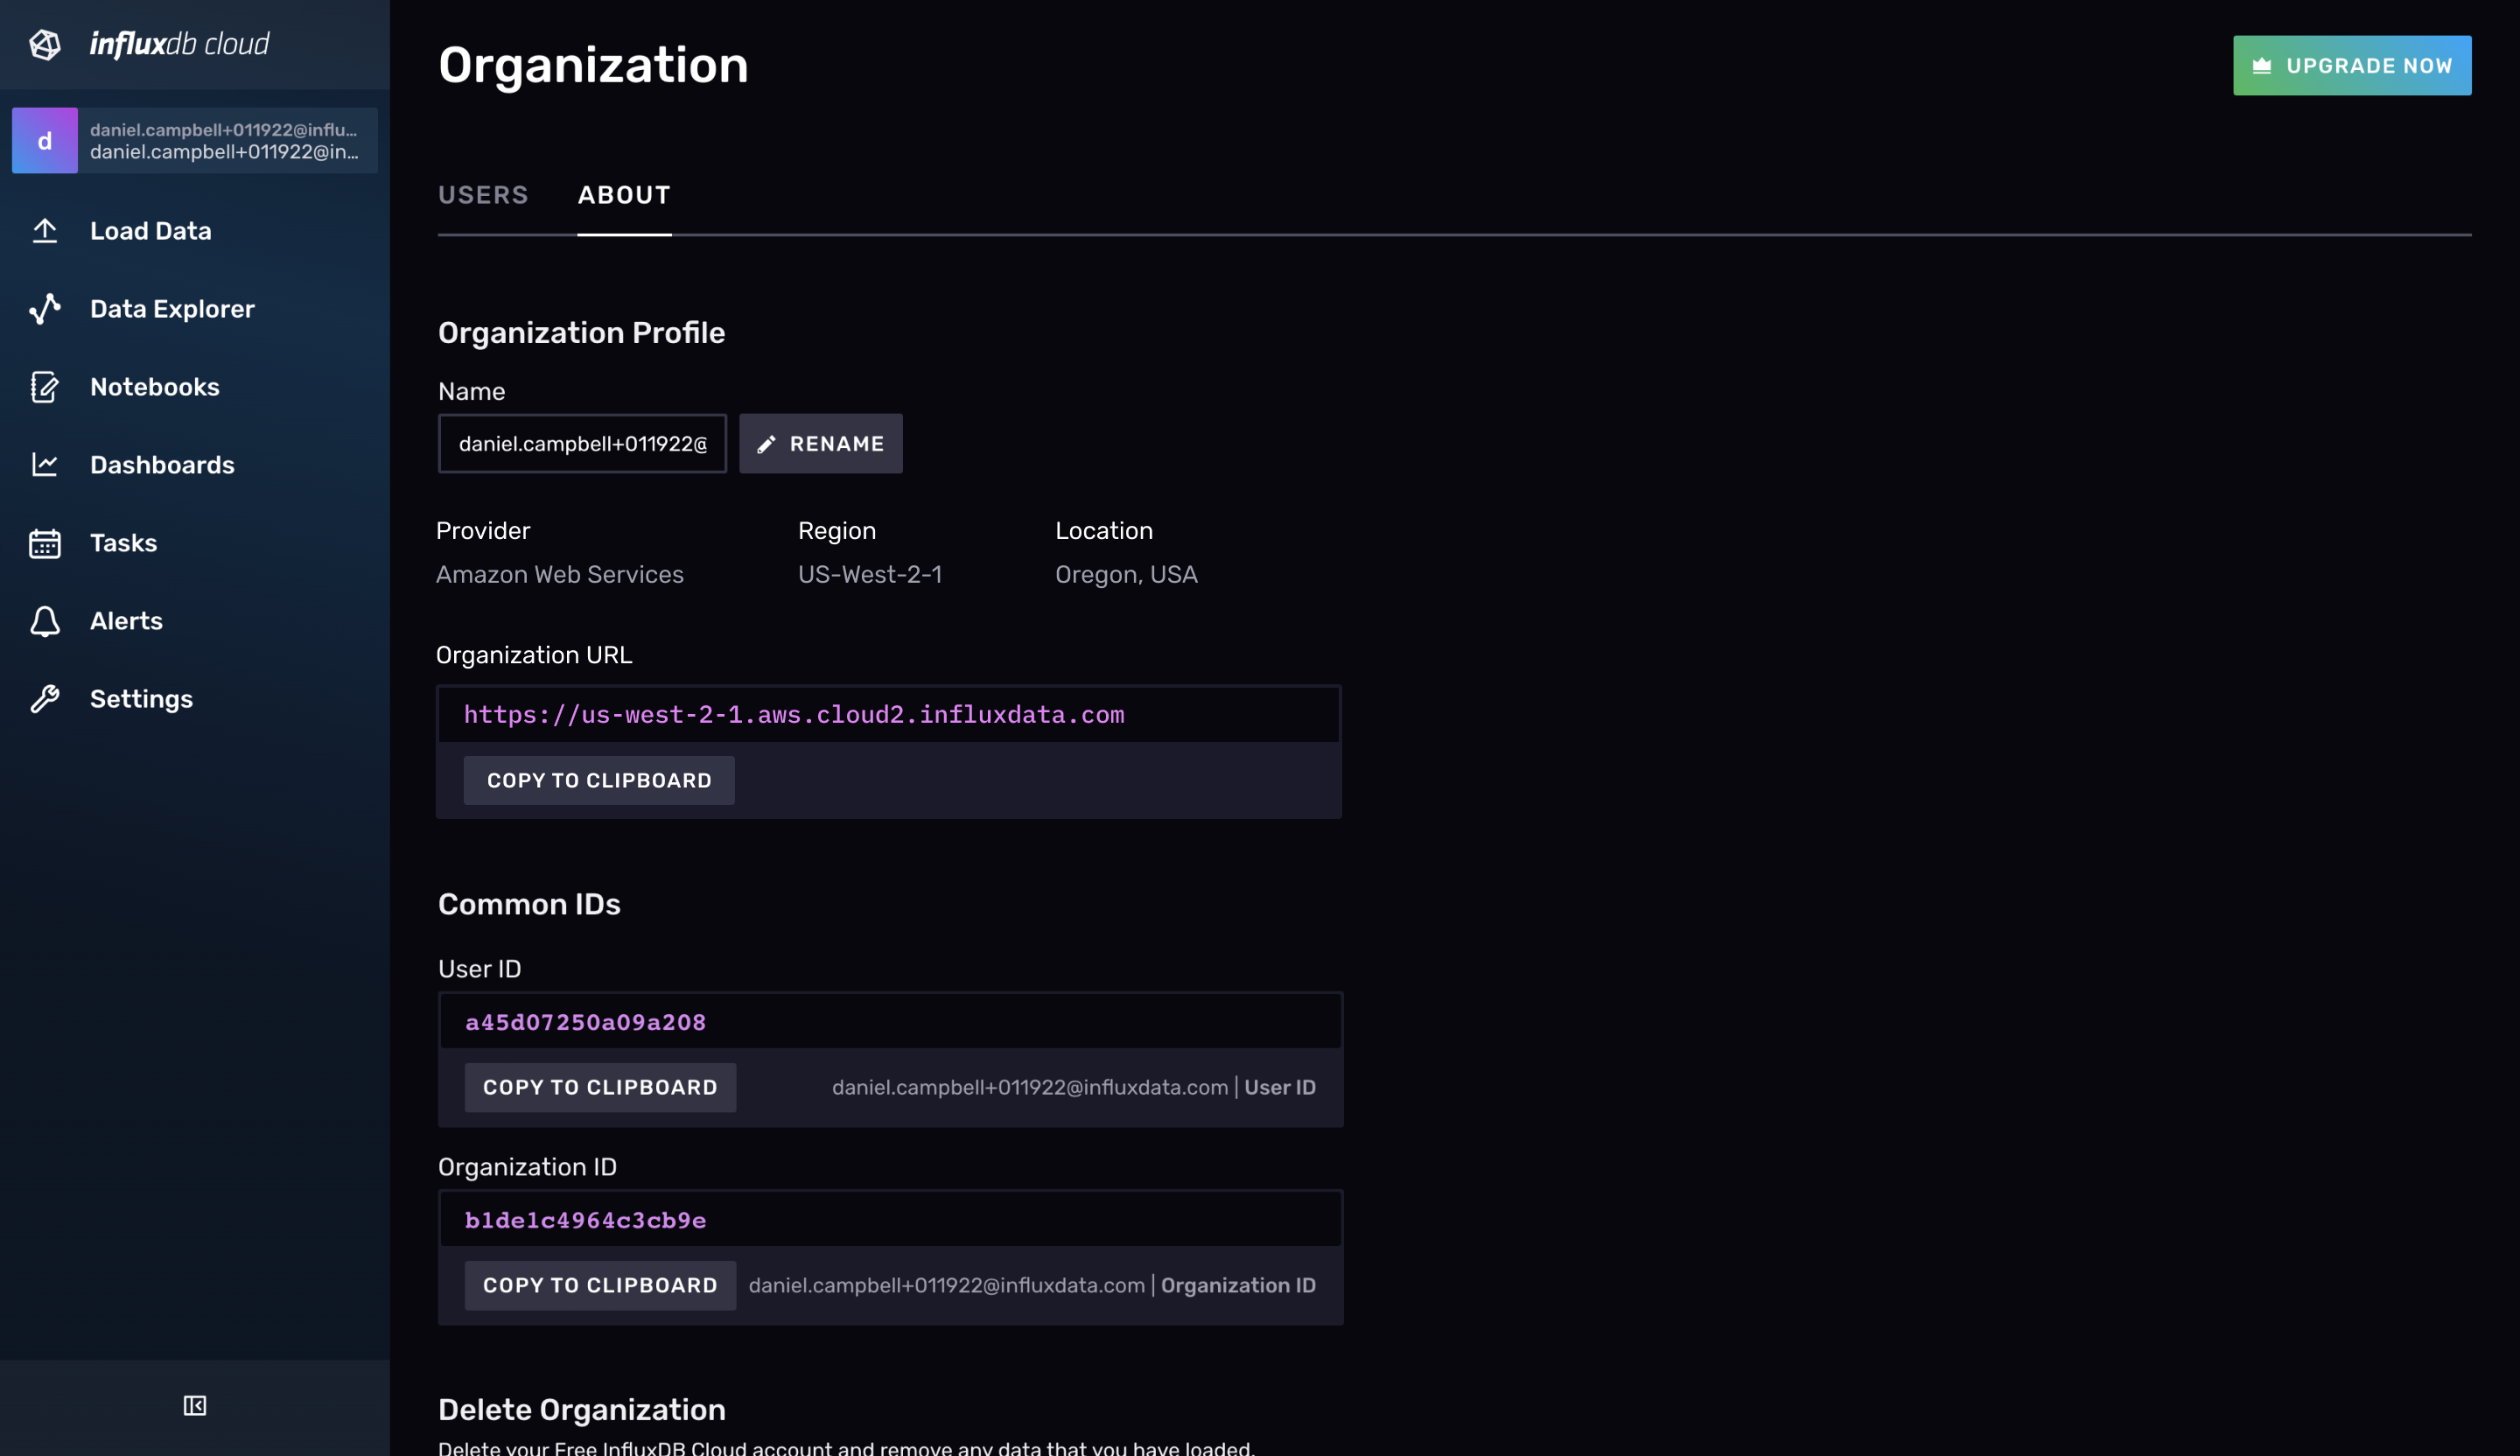Image resolution: width=2520 pixels, height=1456 pixels.
Task: Click RENAME next to organization name
Action: [x=820, y=443]
